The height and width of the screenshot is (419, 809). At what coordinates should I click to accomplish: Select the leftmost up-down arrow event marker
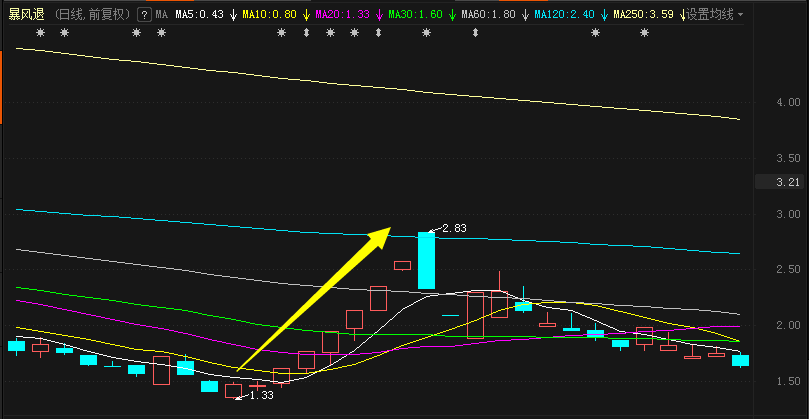pyautogui.click(x=306, y=33)
